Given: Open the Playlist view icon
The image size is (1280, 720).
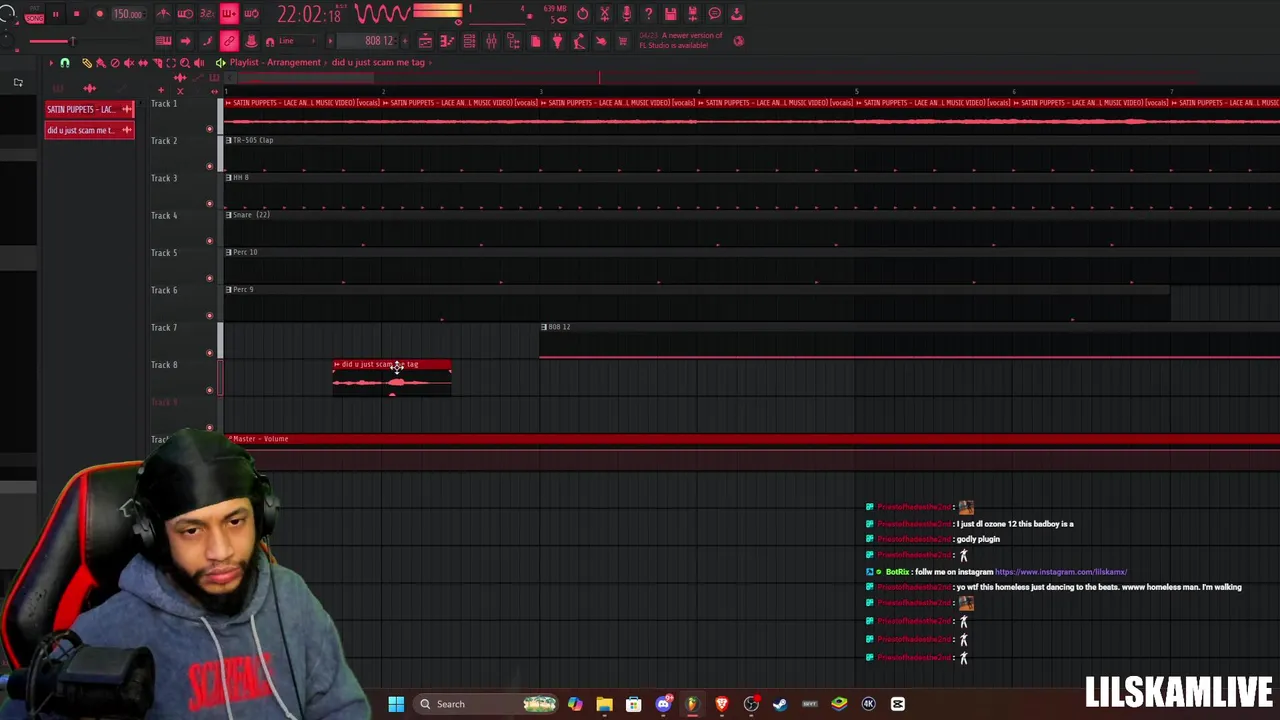Looking at the screenshot, I should (x=425, y=41).
